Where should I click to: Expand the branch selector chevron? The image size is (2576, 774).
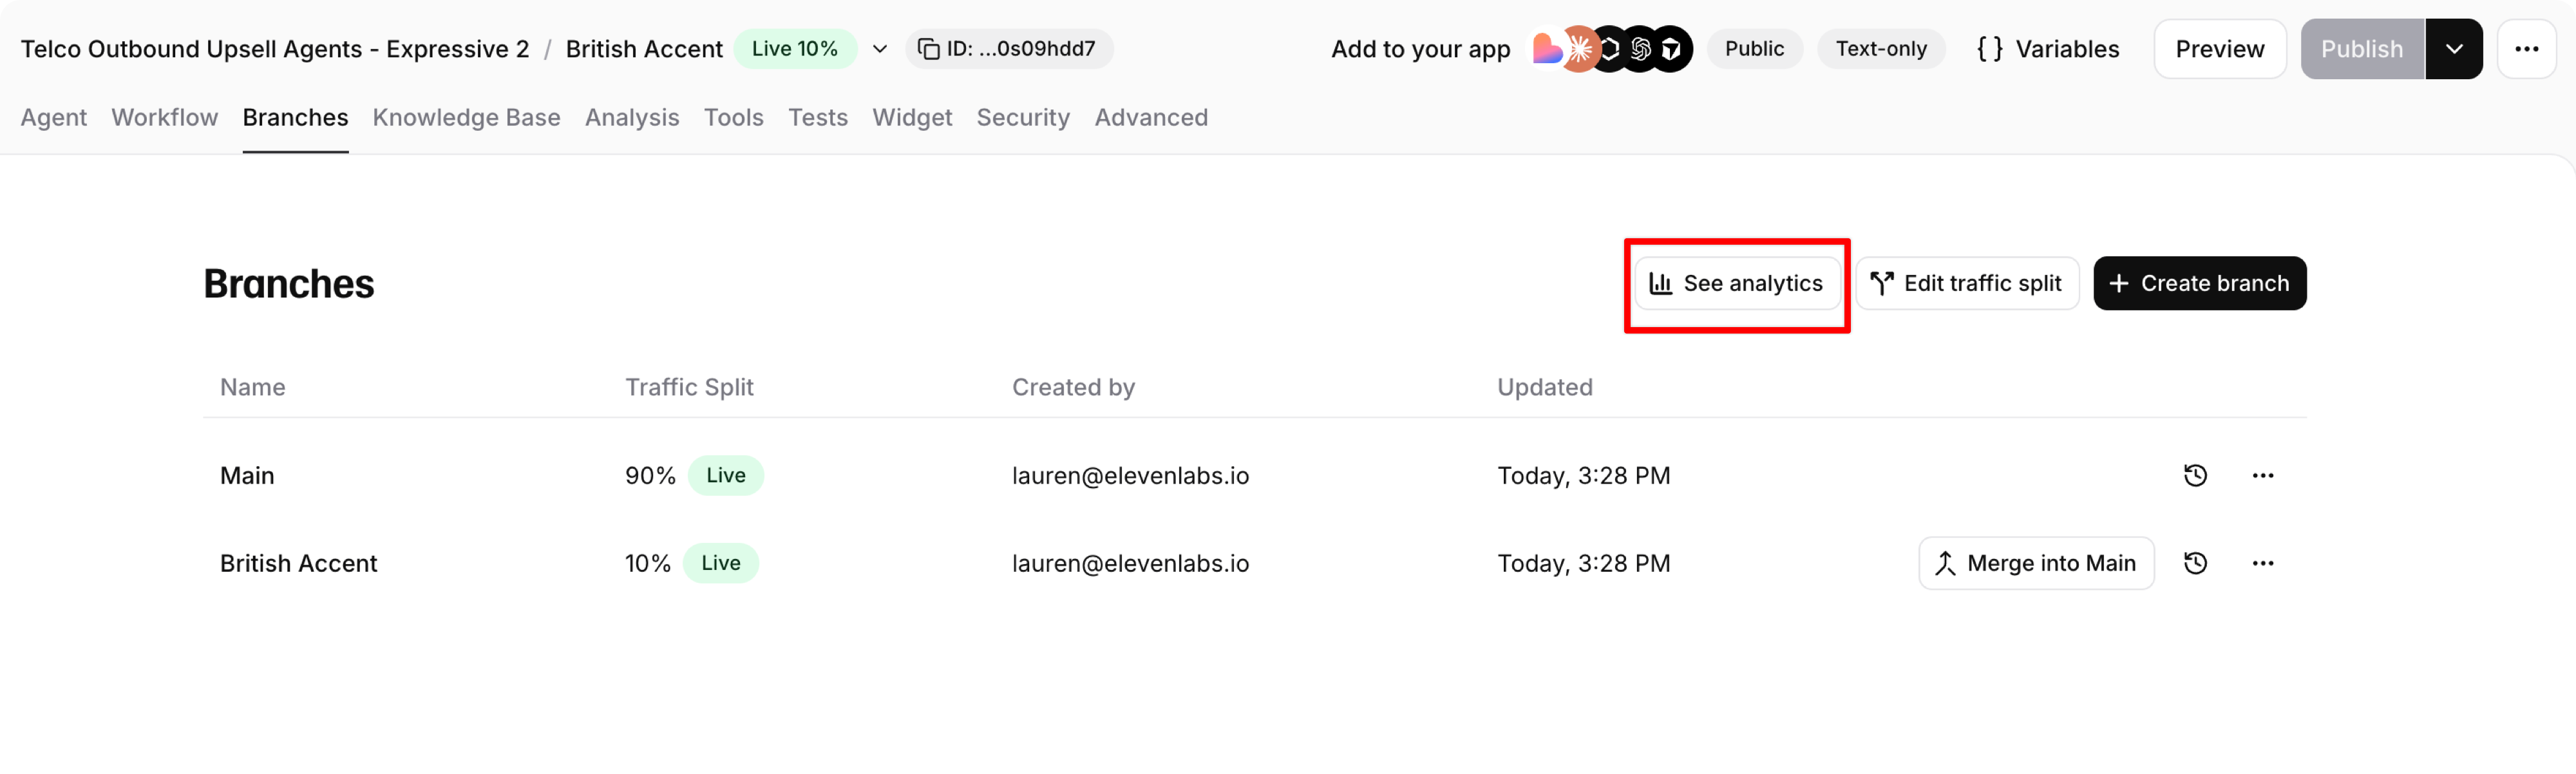point(880,49)
